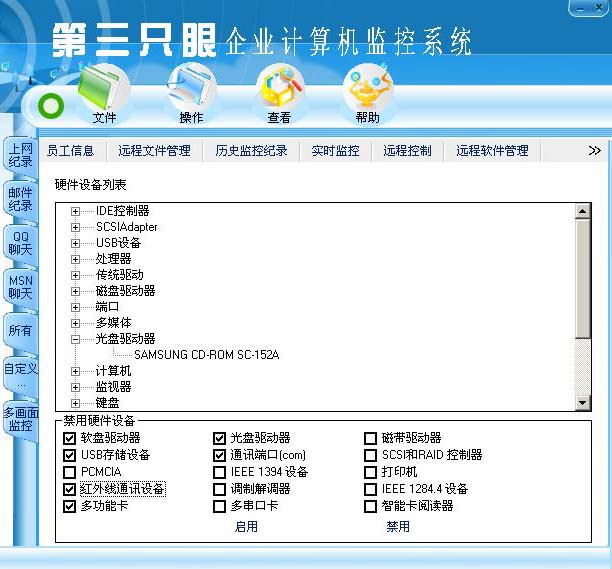Image resolution: width=612 pixels, height=569 pixels.
Task: Open the 帮助 magic lamp icon
Action: [x=368, y=88]
